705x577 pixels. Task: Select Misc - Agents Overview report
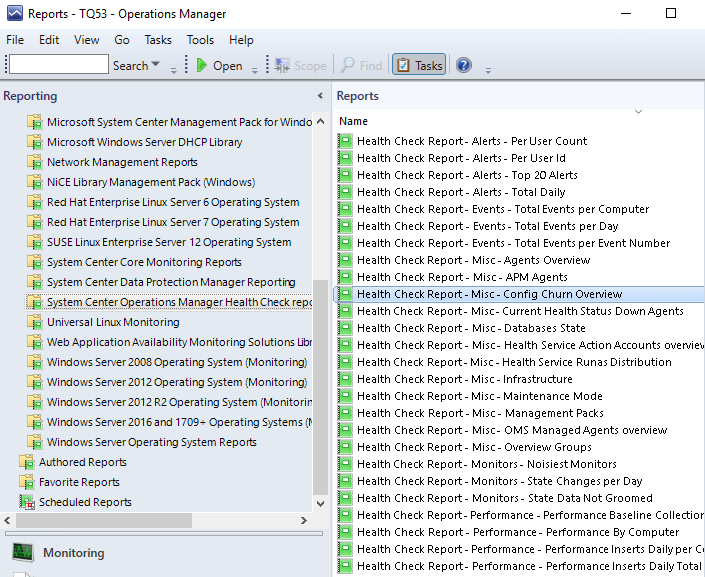point(473,260)
